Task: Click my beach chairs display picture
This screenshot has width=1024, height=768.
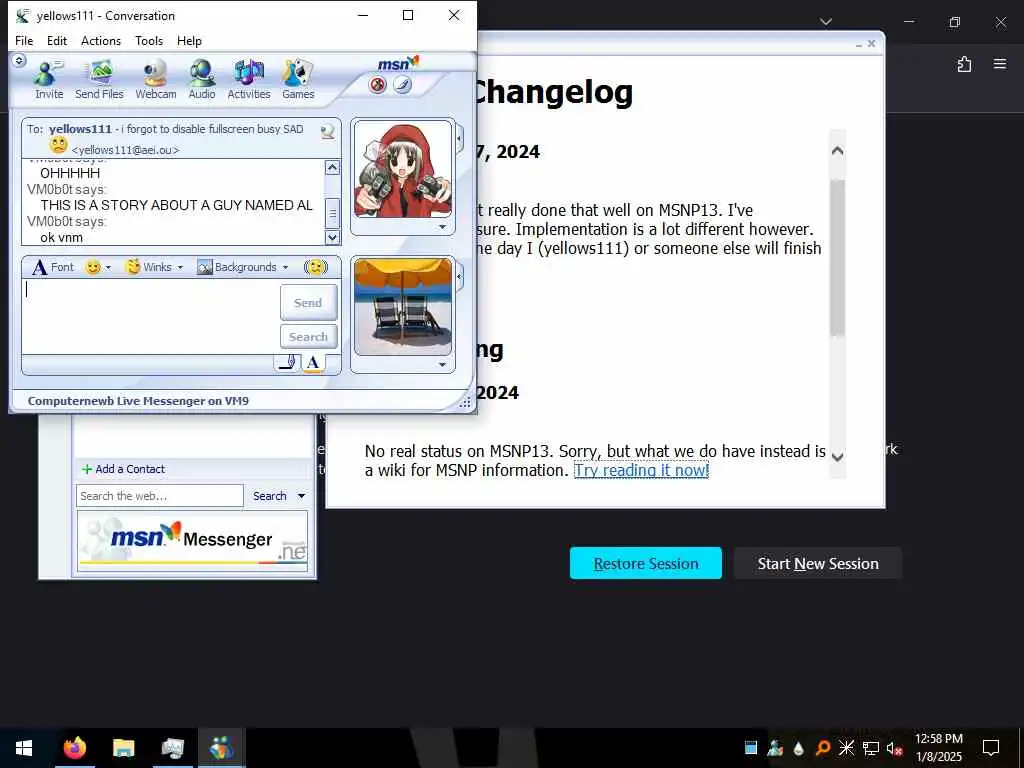Action: [403, 307]
